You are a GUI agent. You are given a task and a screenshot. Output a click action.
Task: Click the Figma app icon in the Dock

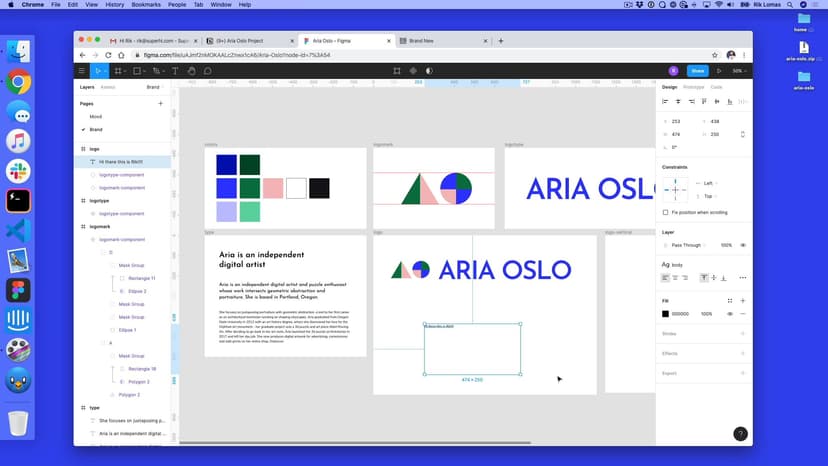pyautogui.click(x=18, y=290)
